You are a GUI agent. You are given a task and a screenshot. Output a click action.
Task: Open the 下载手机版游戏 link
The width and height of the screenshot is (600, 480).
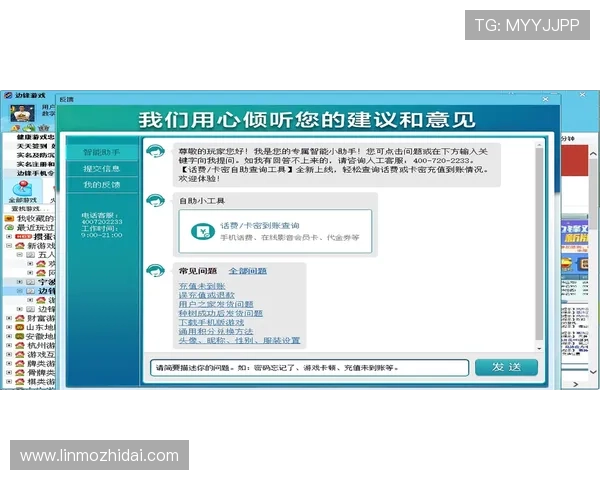(211, 322)
